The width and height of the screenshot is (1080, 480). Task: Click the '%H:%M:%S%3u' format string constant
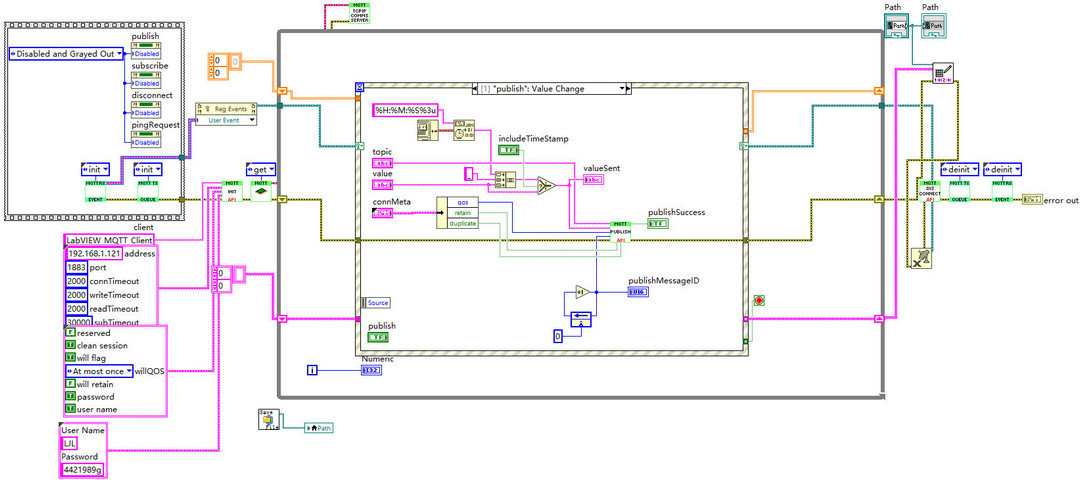click(x=406, y=110)
